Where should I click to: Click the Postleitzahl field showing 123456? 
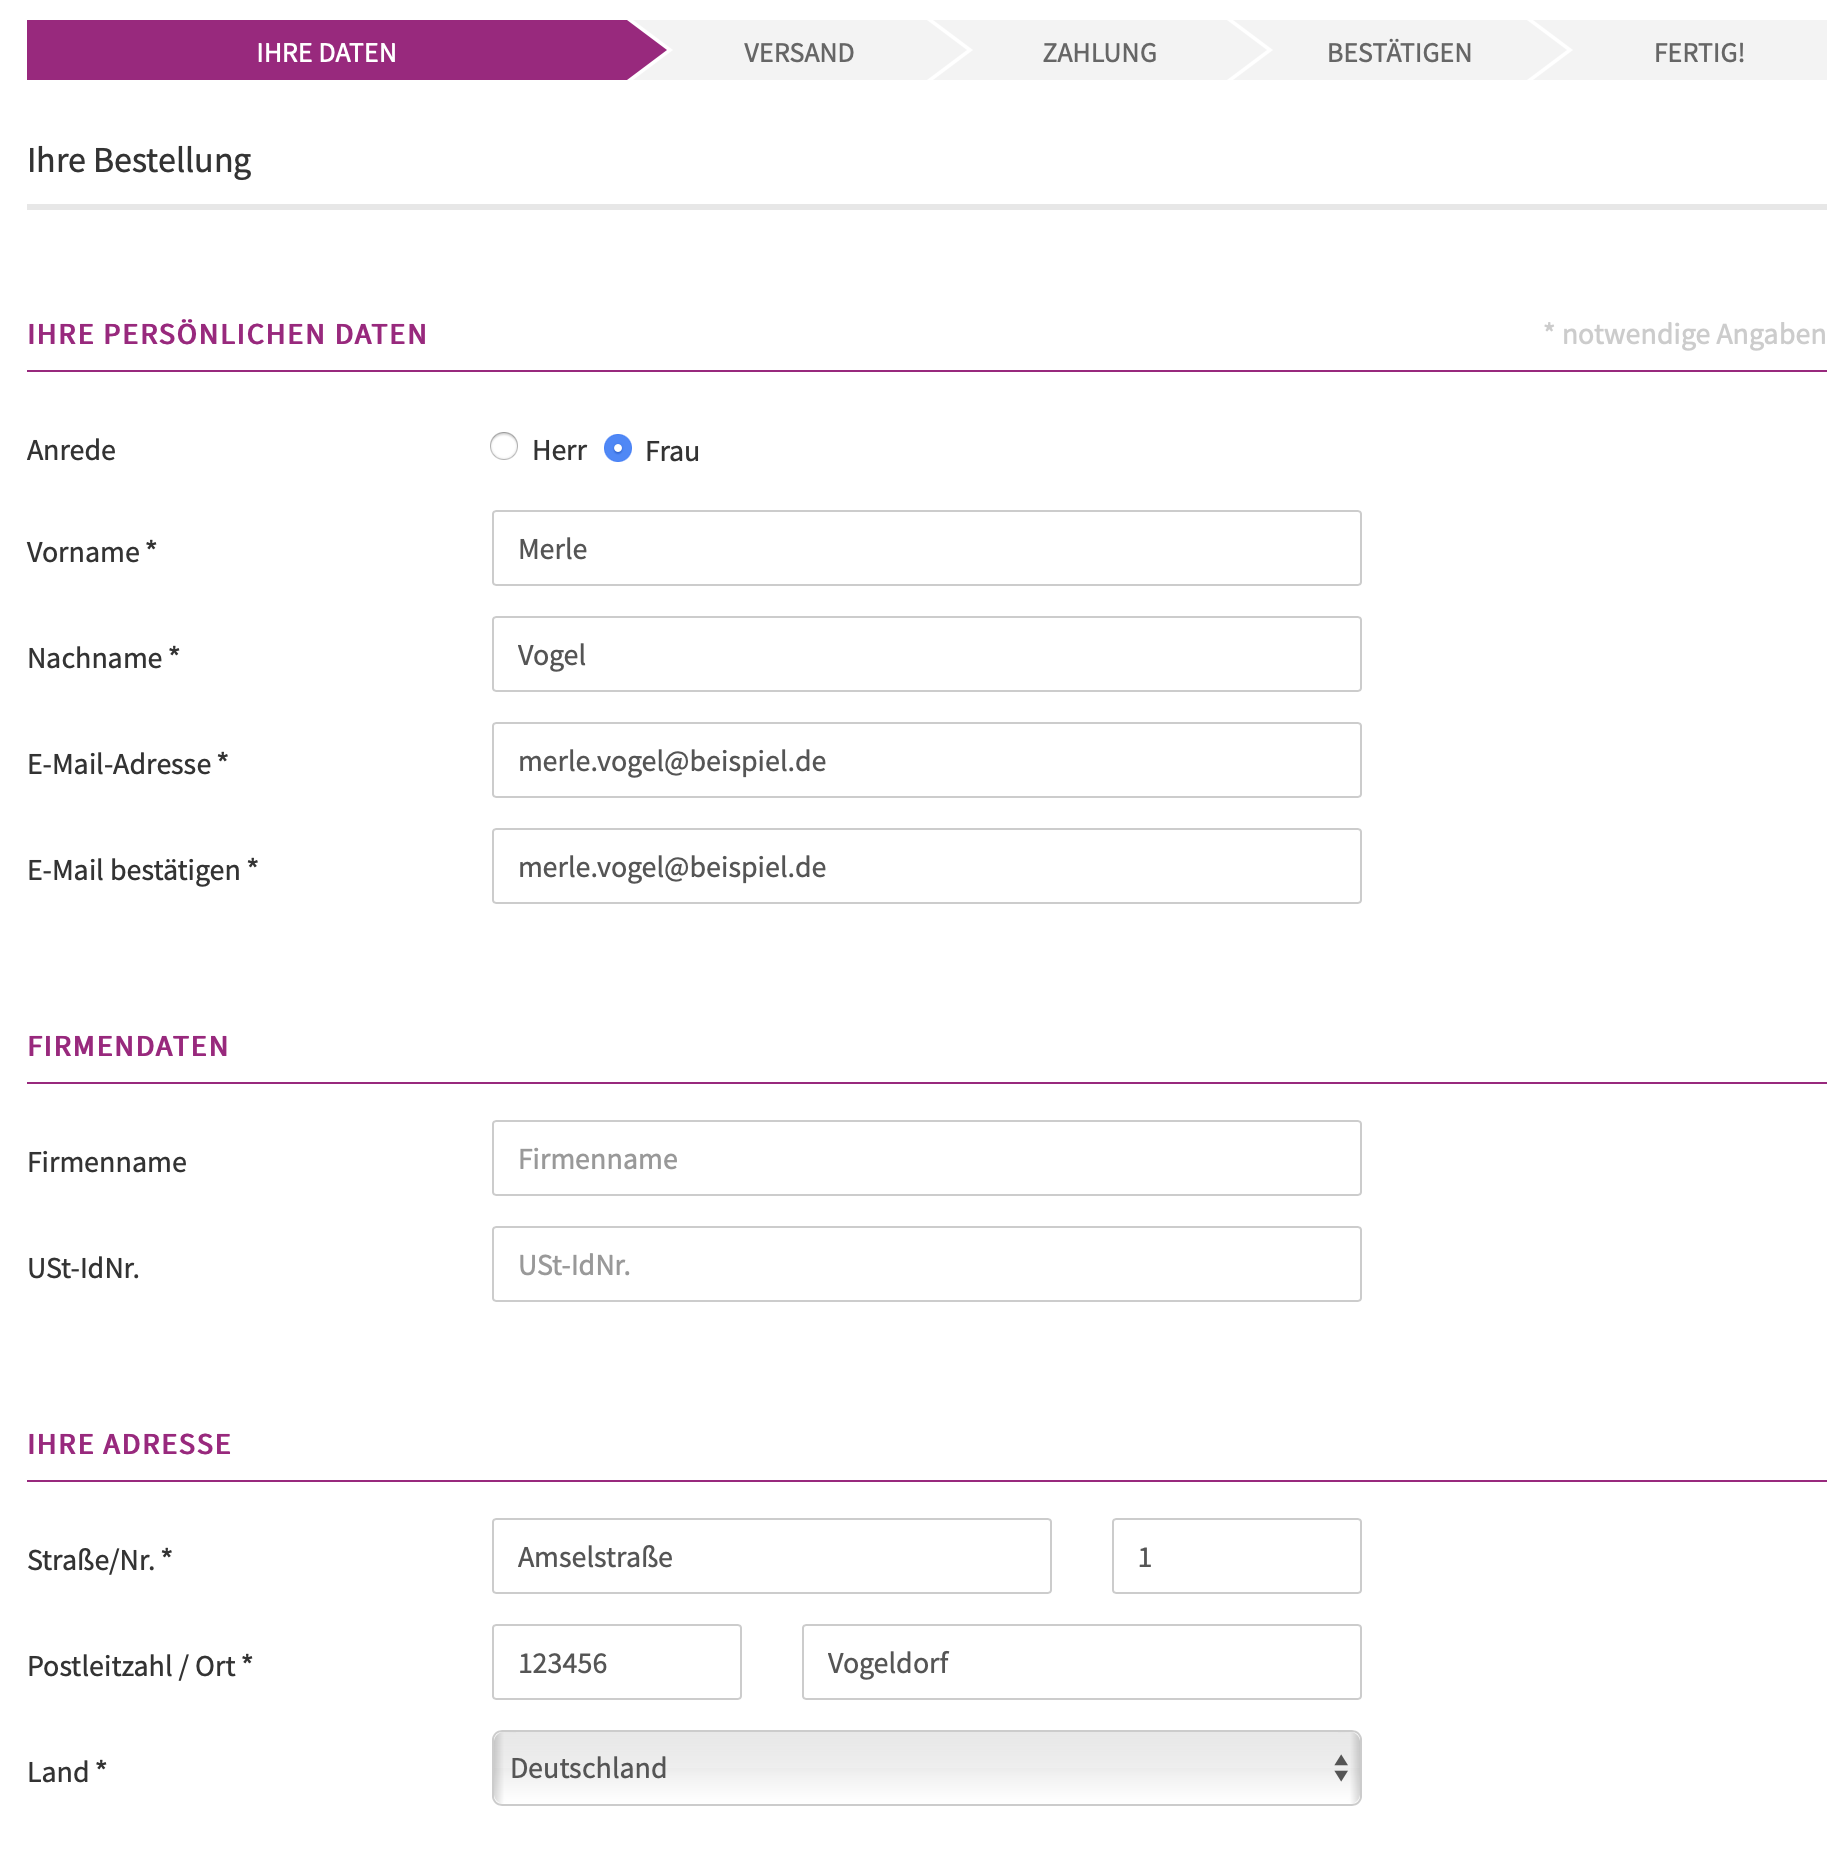[x=616, y=1662]
